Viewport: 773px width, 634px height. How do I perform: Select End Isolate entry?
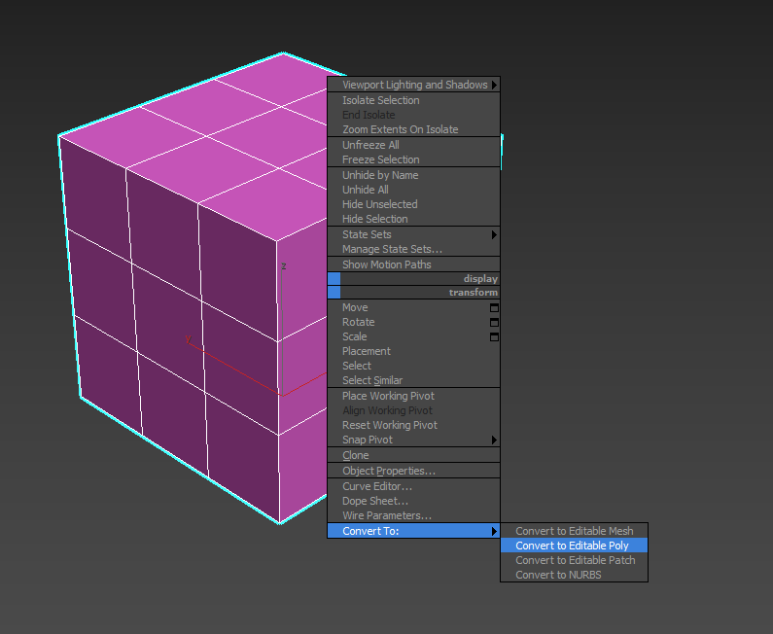[414, 115]
